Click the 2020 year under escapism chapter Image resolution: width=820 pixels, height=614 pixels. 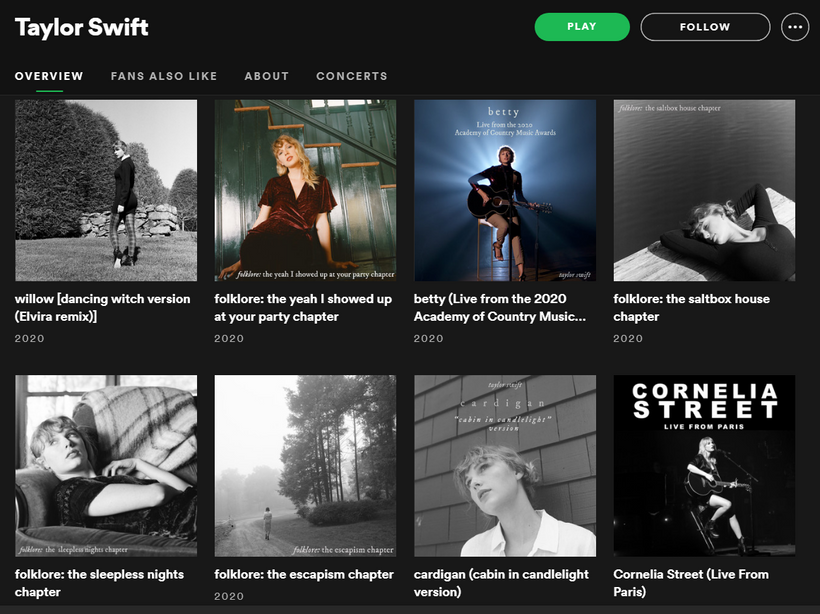coord(229,596)
